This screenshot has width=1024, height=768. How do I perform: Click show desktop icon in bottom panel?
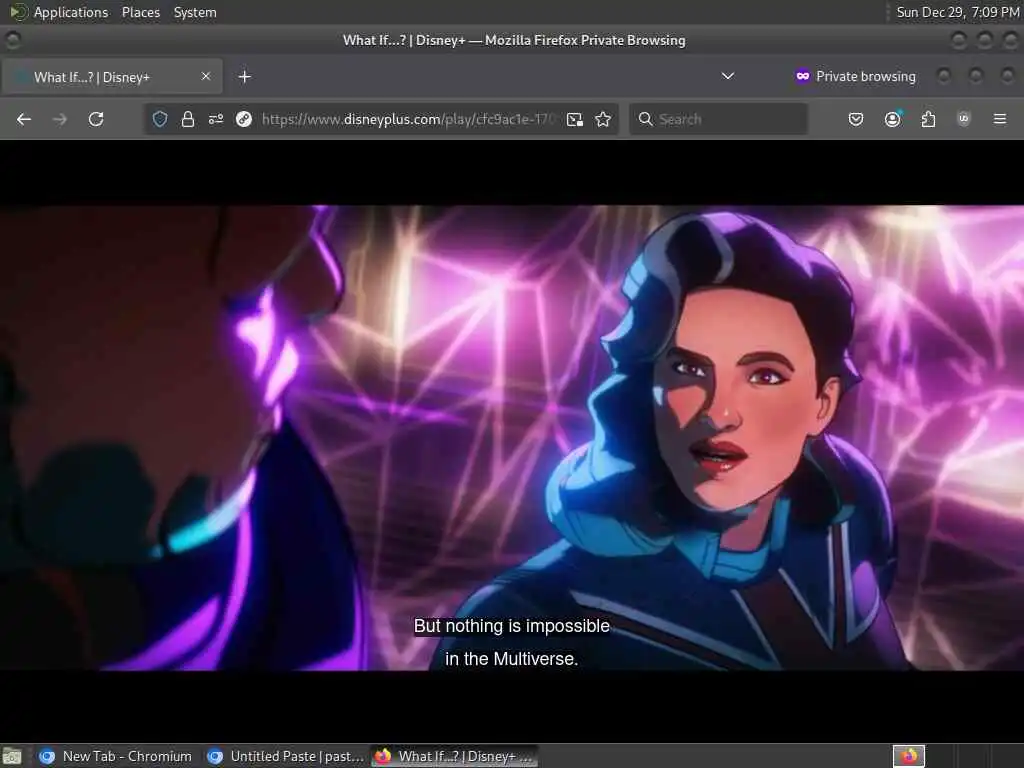point(12,756)
